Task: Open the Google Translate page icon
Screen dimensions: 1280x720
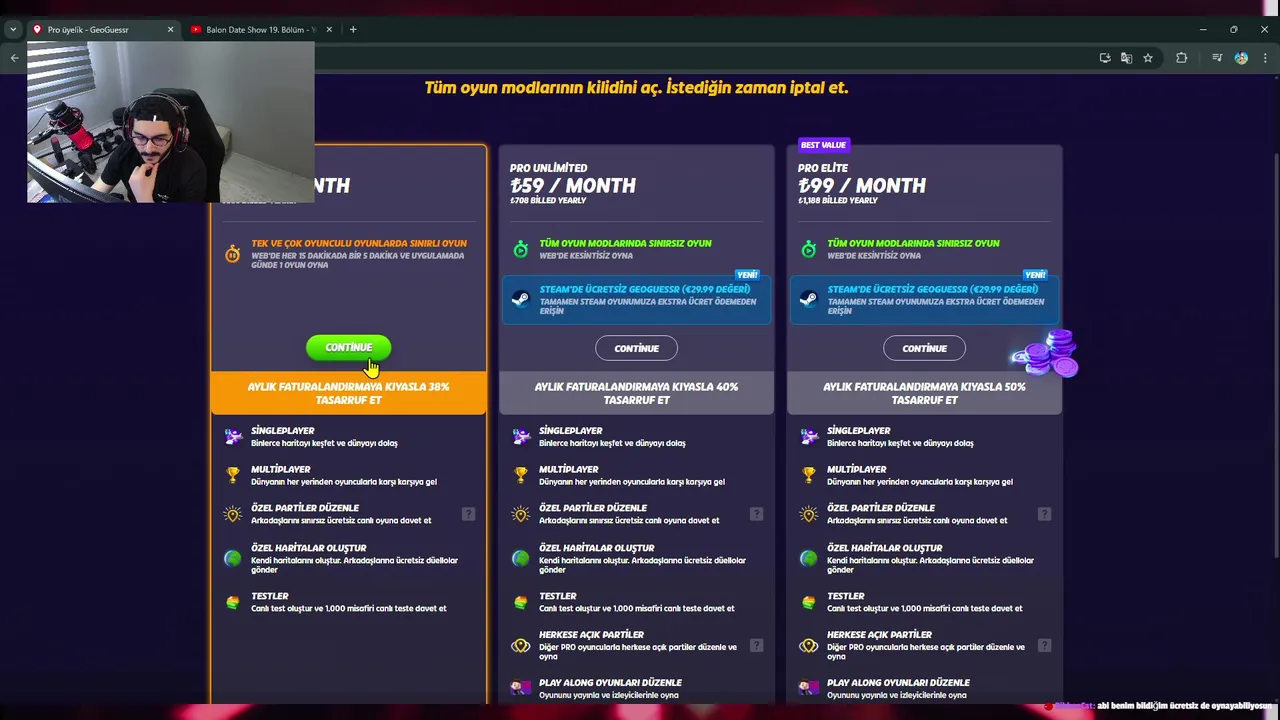Action: [x=1126, y=58]
